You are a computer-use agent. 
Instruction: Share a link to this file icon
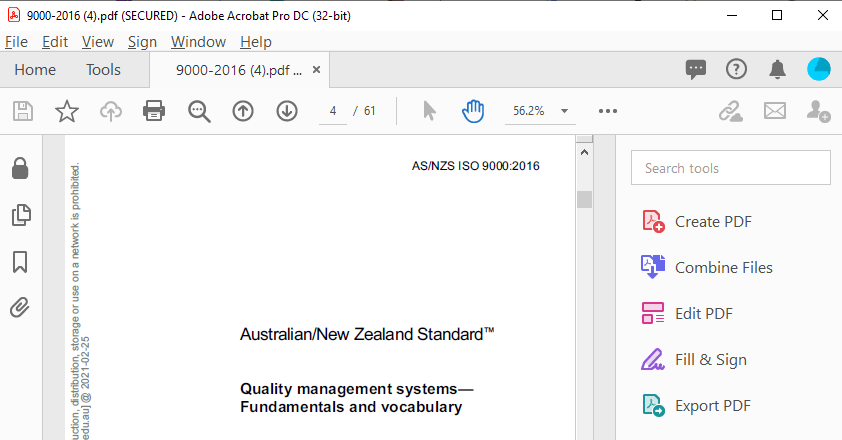click(x=731, y=111)
